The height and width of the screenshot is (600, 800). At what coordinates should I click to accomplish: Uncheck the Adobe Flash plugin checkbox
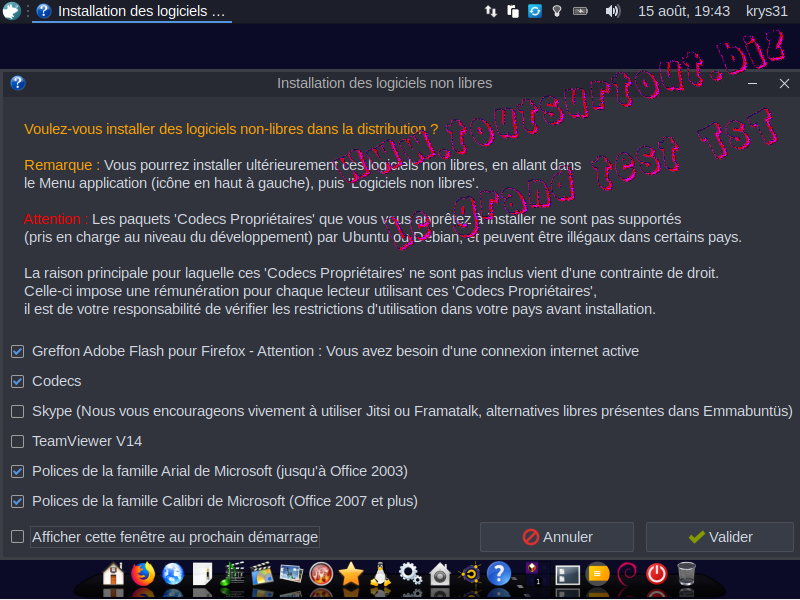(x=18, y=352)
